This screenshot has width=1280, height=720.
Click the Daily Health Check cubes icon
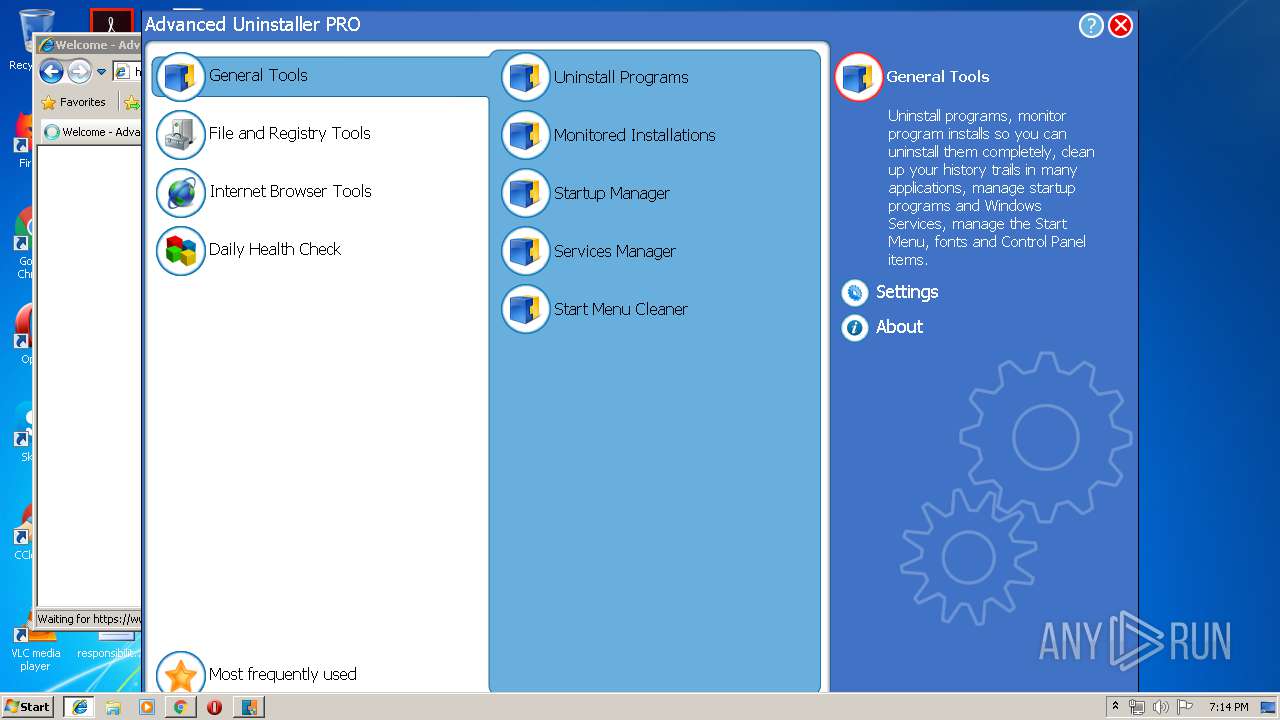181,251
